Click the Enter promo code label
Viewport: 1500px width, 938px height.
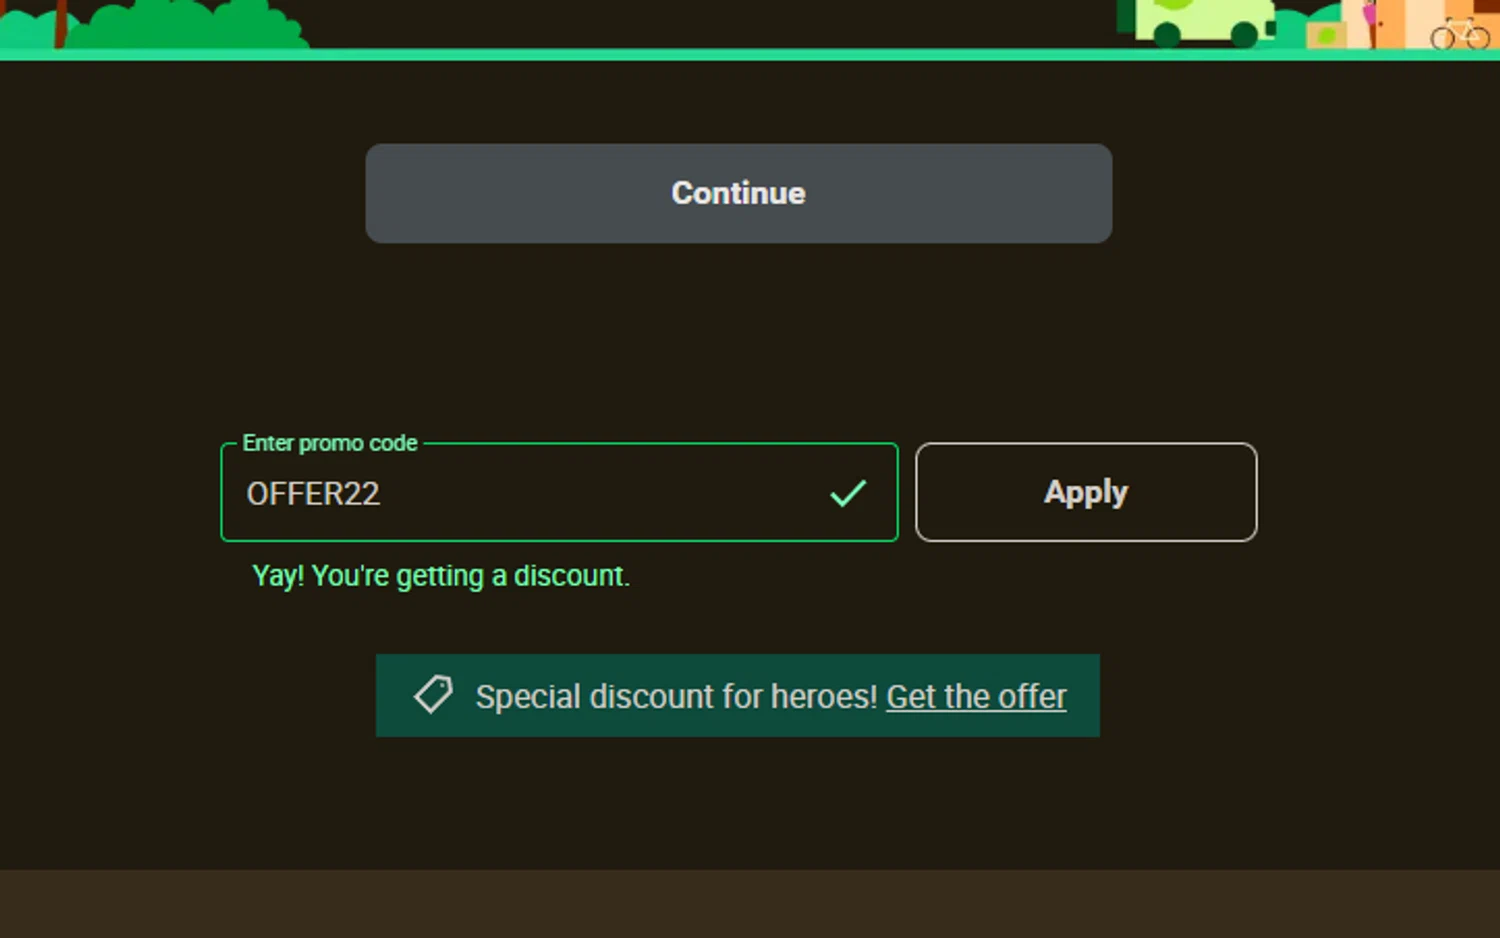coord(330,443)
